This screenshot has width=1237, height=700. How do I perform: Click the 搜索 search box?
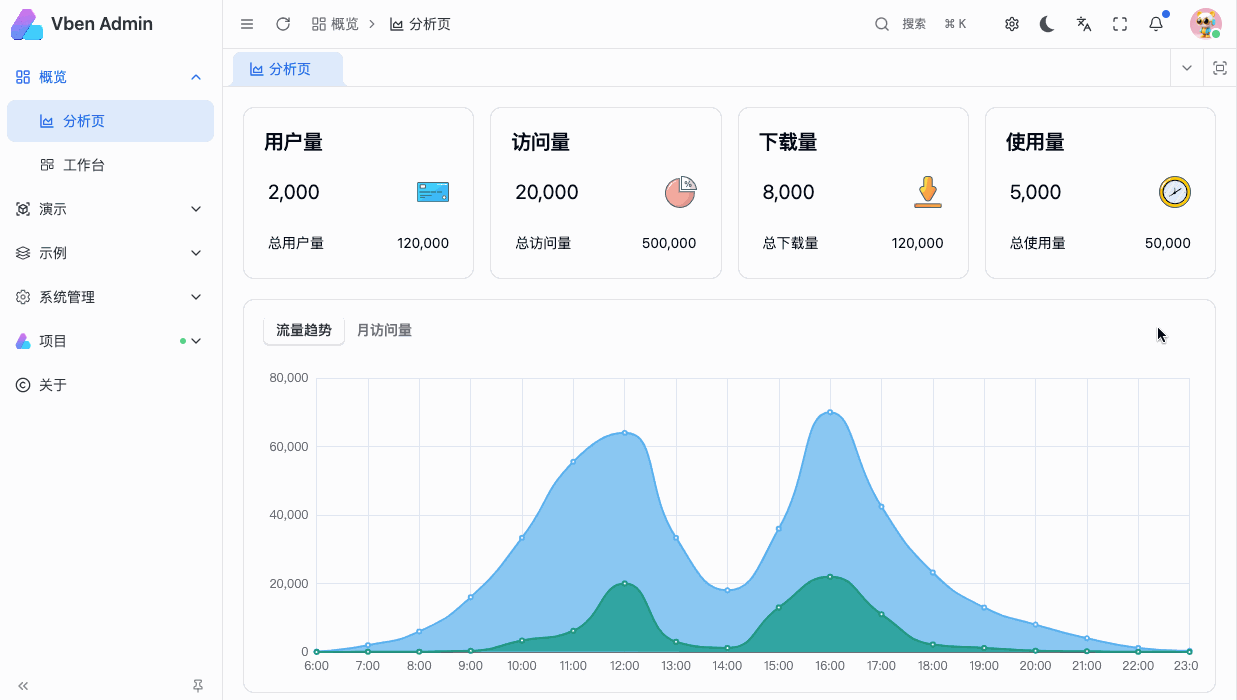coord(921,24)
